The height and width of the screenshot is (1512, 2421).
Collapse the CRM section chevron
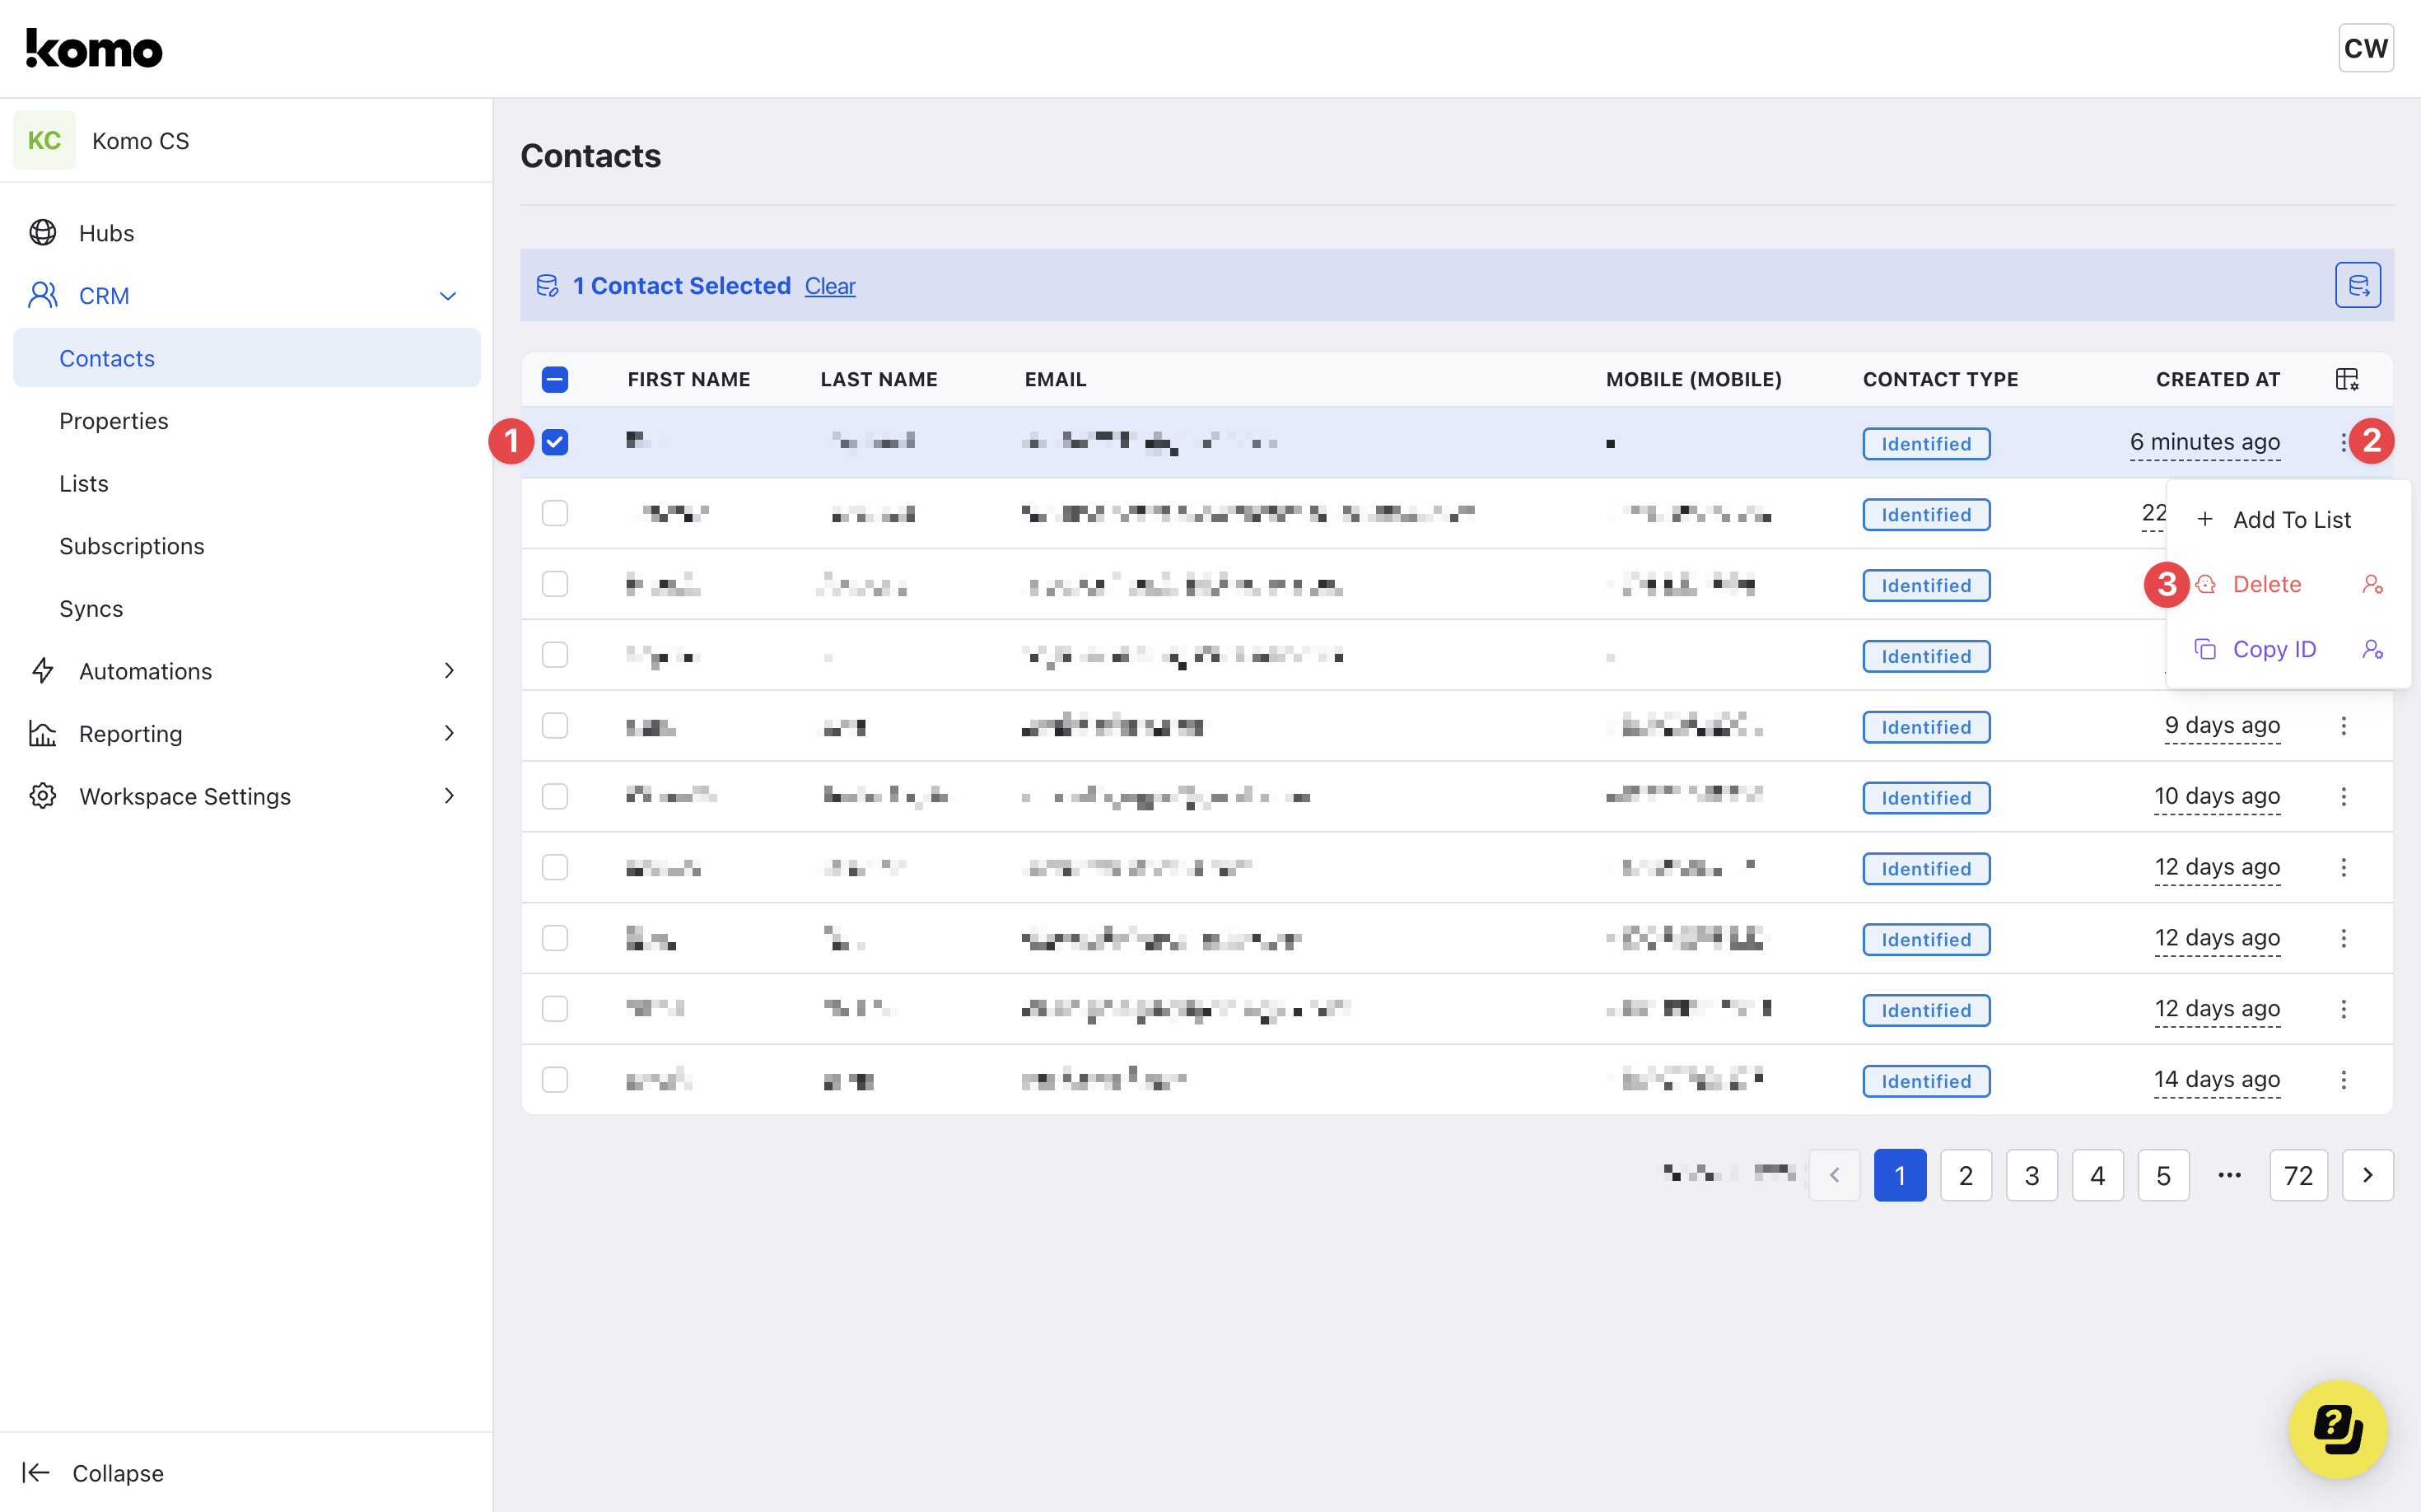448,296
